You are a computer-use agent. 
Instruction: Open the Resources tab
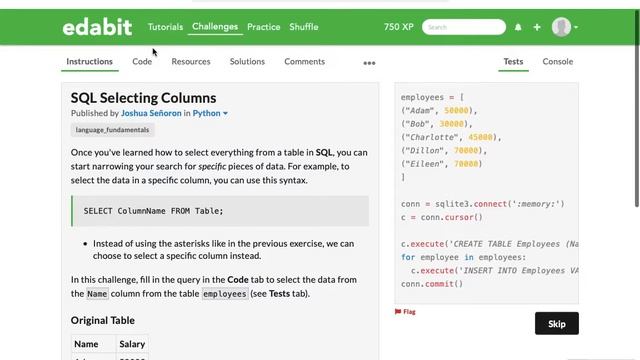(x=191, y=62)
